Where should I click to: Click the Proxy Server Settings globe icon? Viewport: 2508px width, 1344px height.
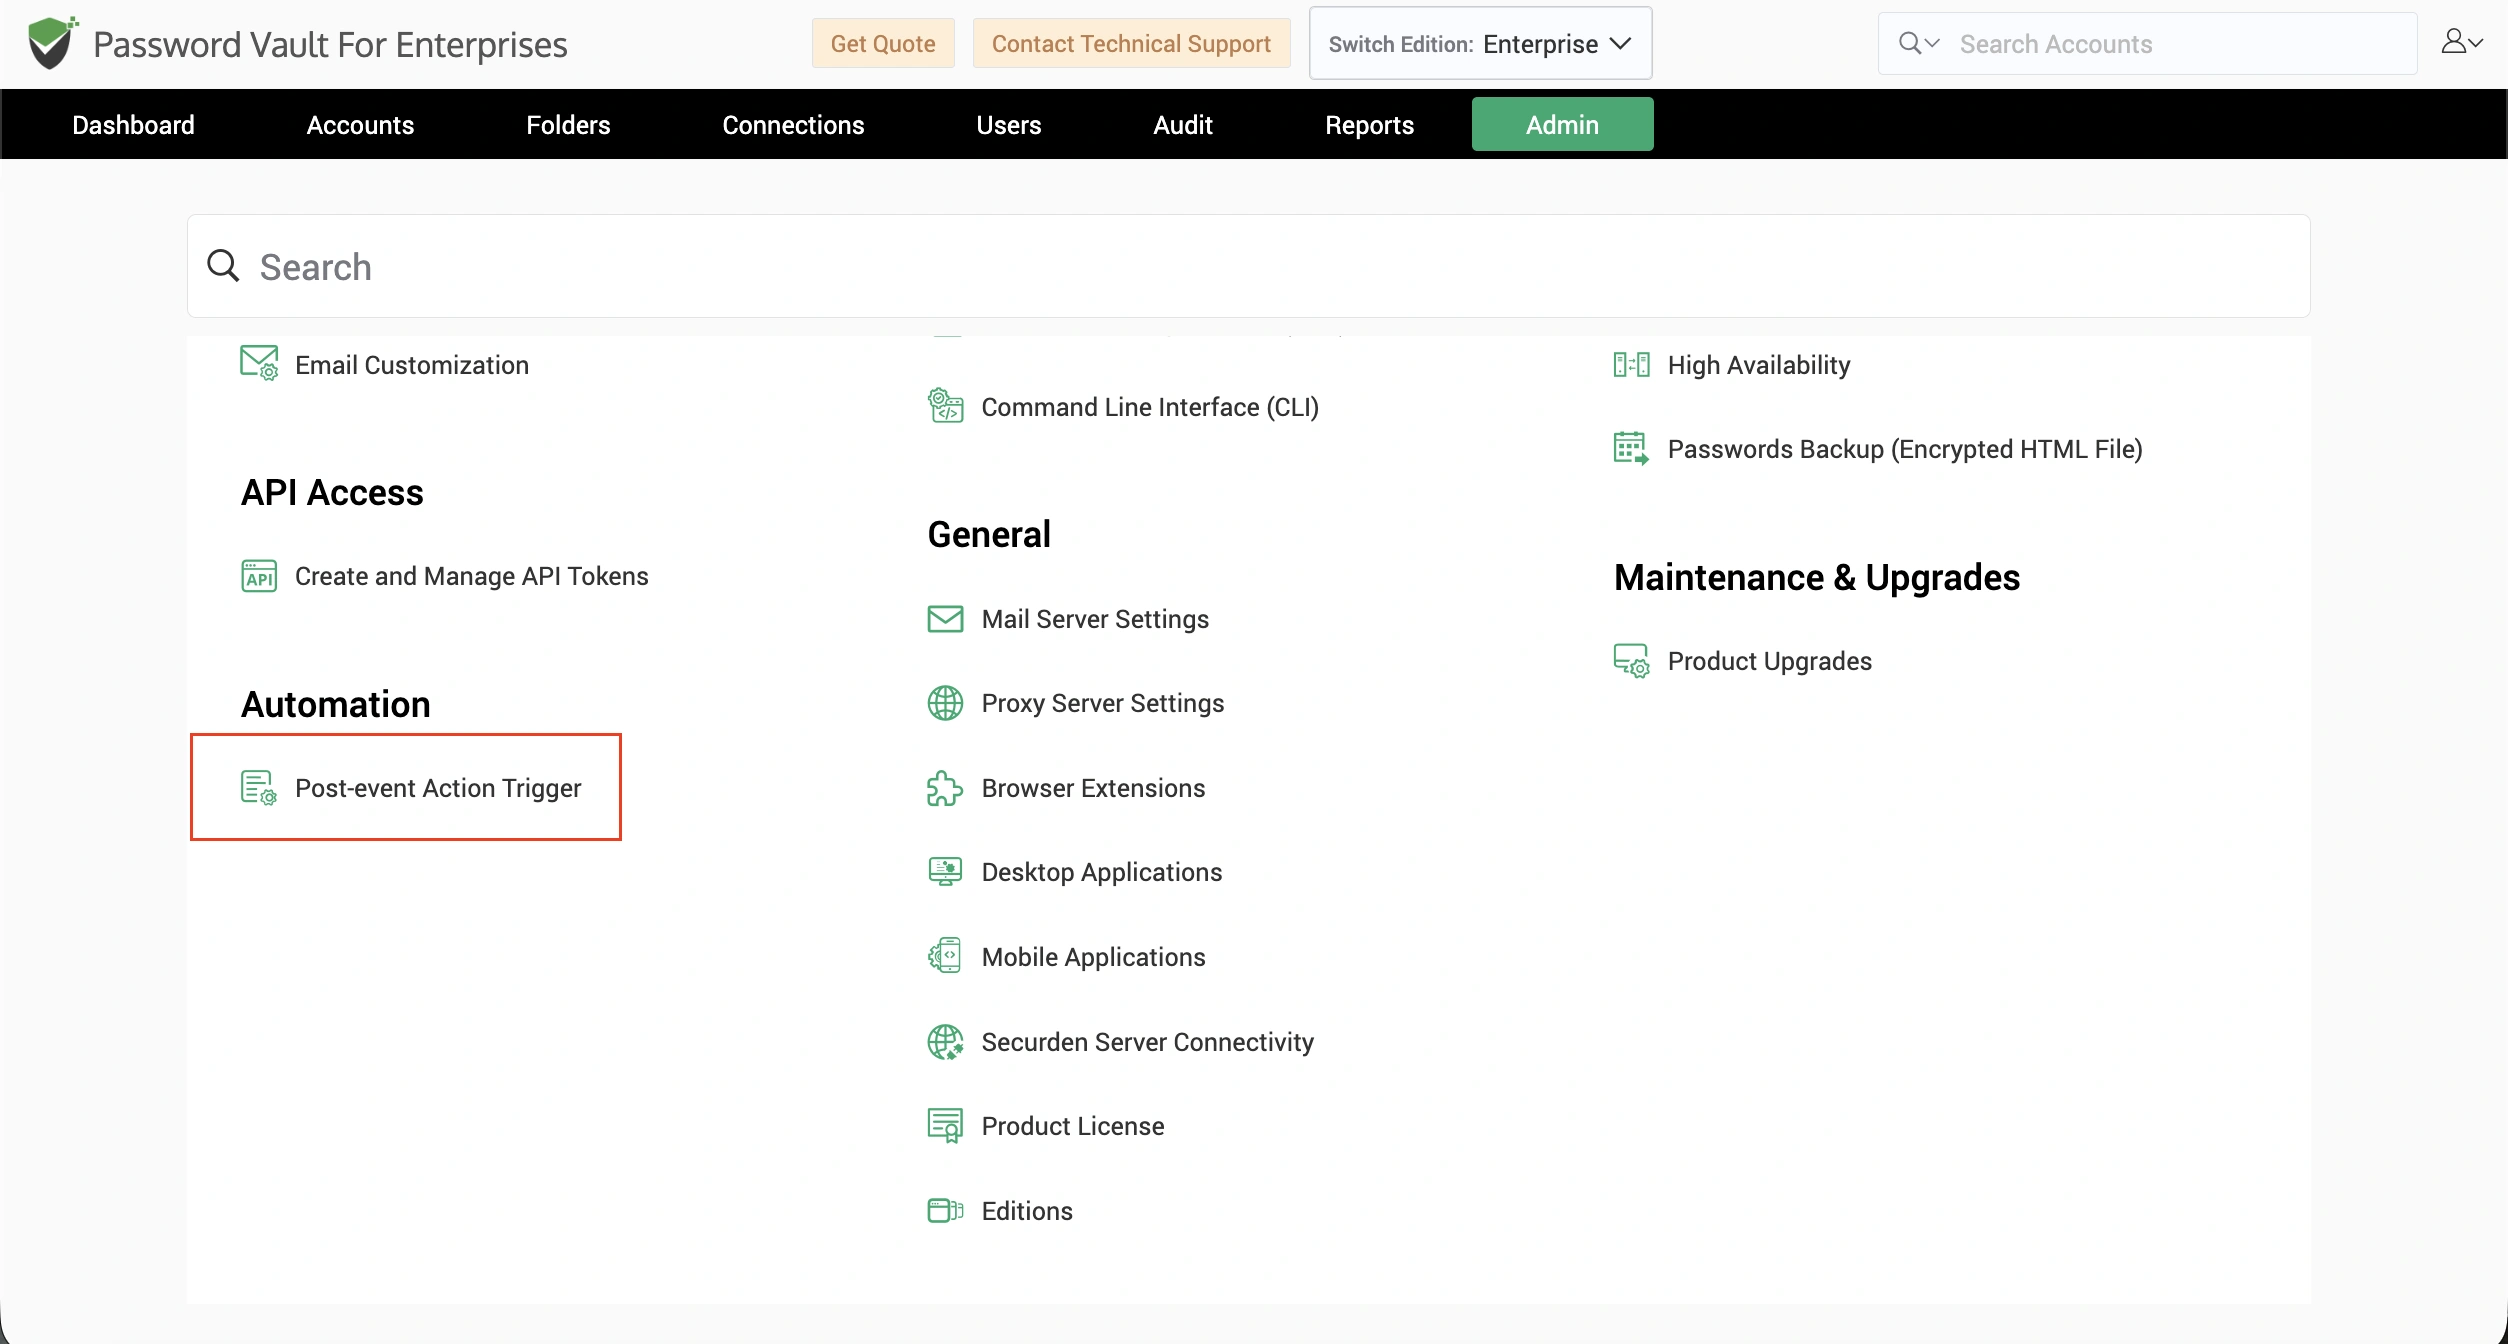pyautogui.click(x=945, y=703)
